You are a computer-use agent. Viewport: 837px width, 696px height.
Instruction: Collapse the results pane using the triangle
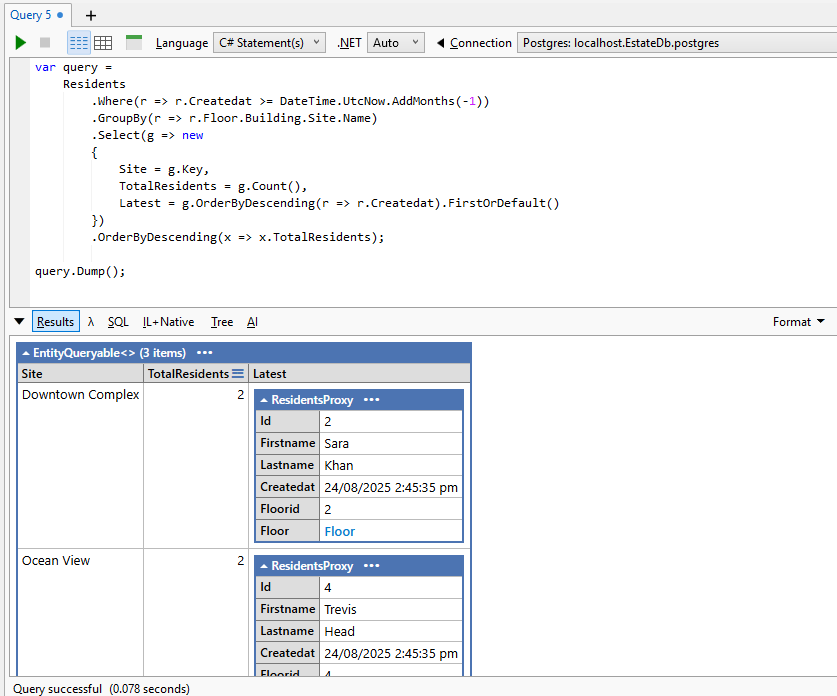coord(19,321)
